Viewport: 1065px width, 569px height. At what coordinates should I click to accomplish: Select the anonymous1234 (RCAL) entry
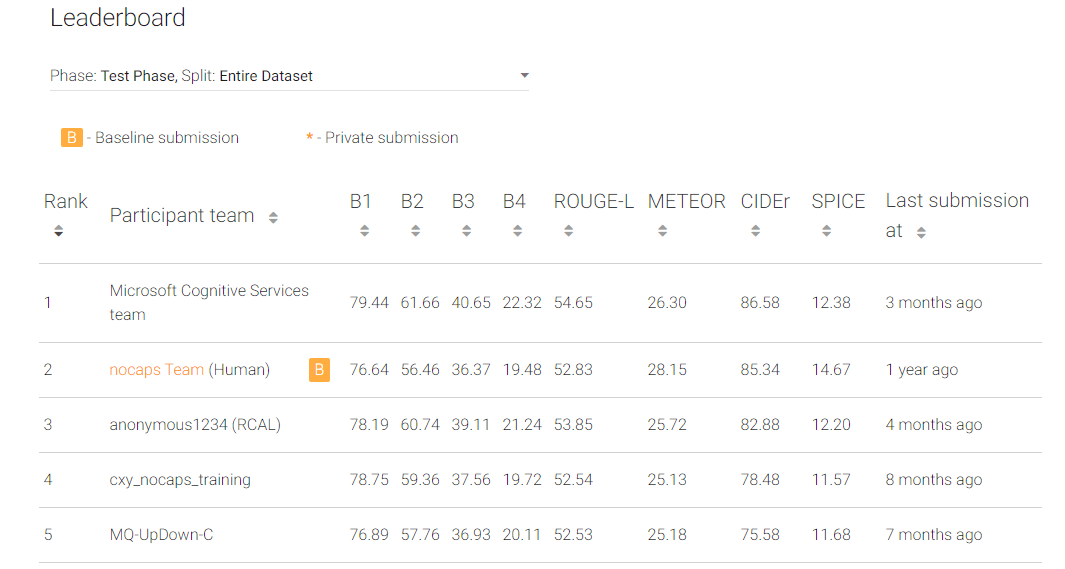(x=195, y=424)
